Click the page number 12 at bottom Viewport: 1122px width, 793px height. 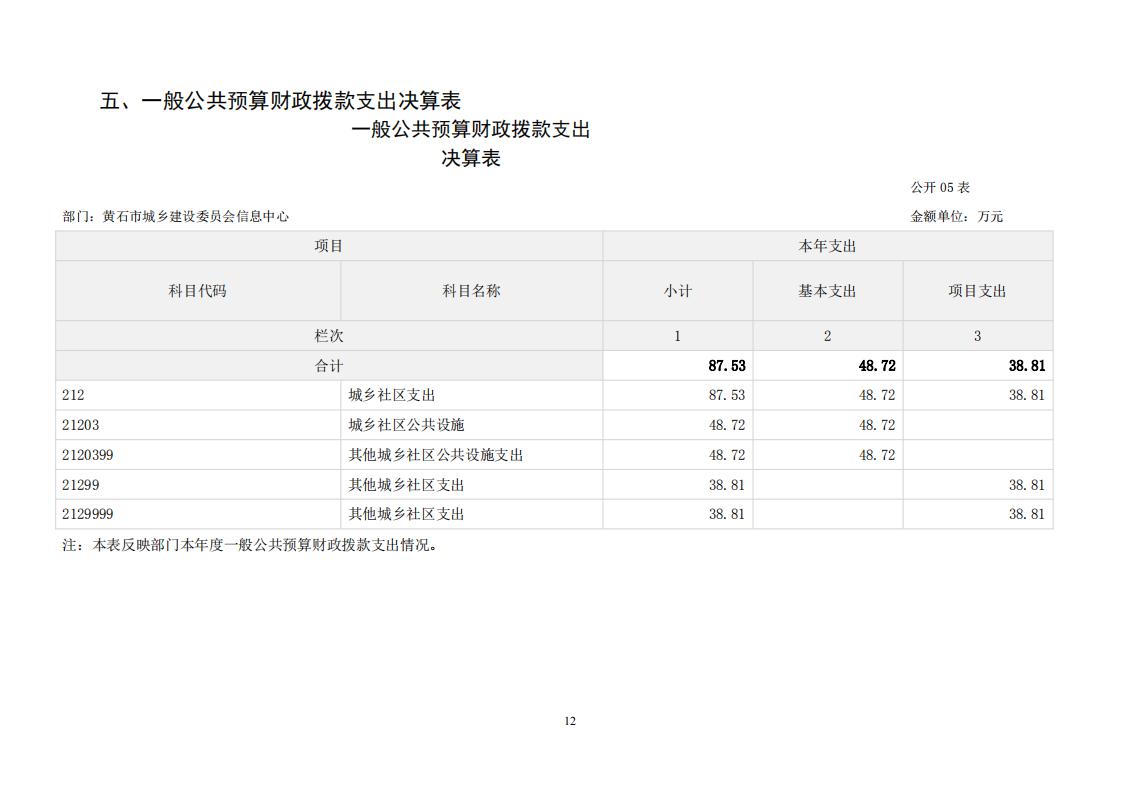click(x=569, y=721)
